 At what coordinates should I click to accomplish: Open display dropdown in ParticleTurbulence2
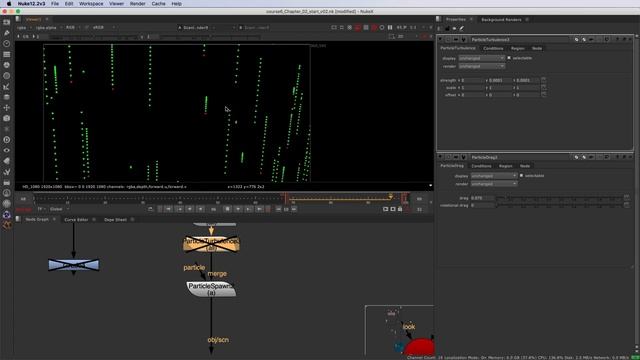[482, 58]
